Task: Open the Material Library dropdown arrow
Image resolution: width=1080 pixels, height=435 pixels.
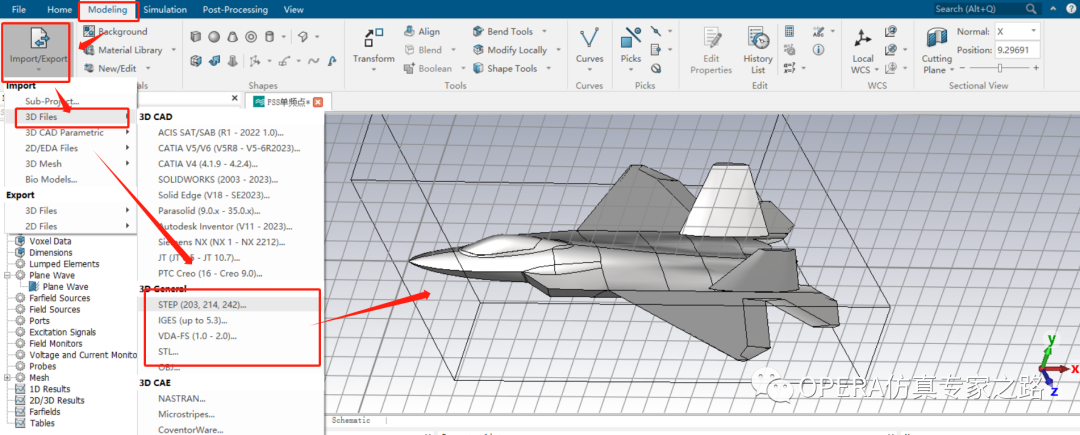Action: pos(174,50)
